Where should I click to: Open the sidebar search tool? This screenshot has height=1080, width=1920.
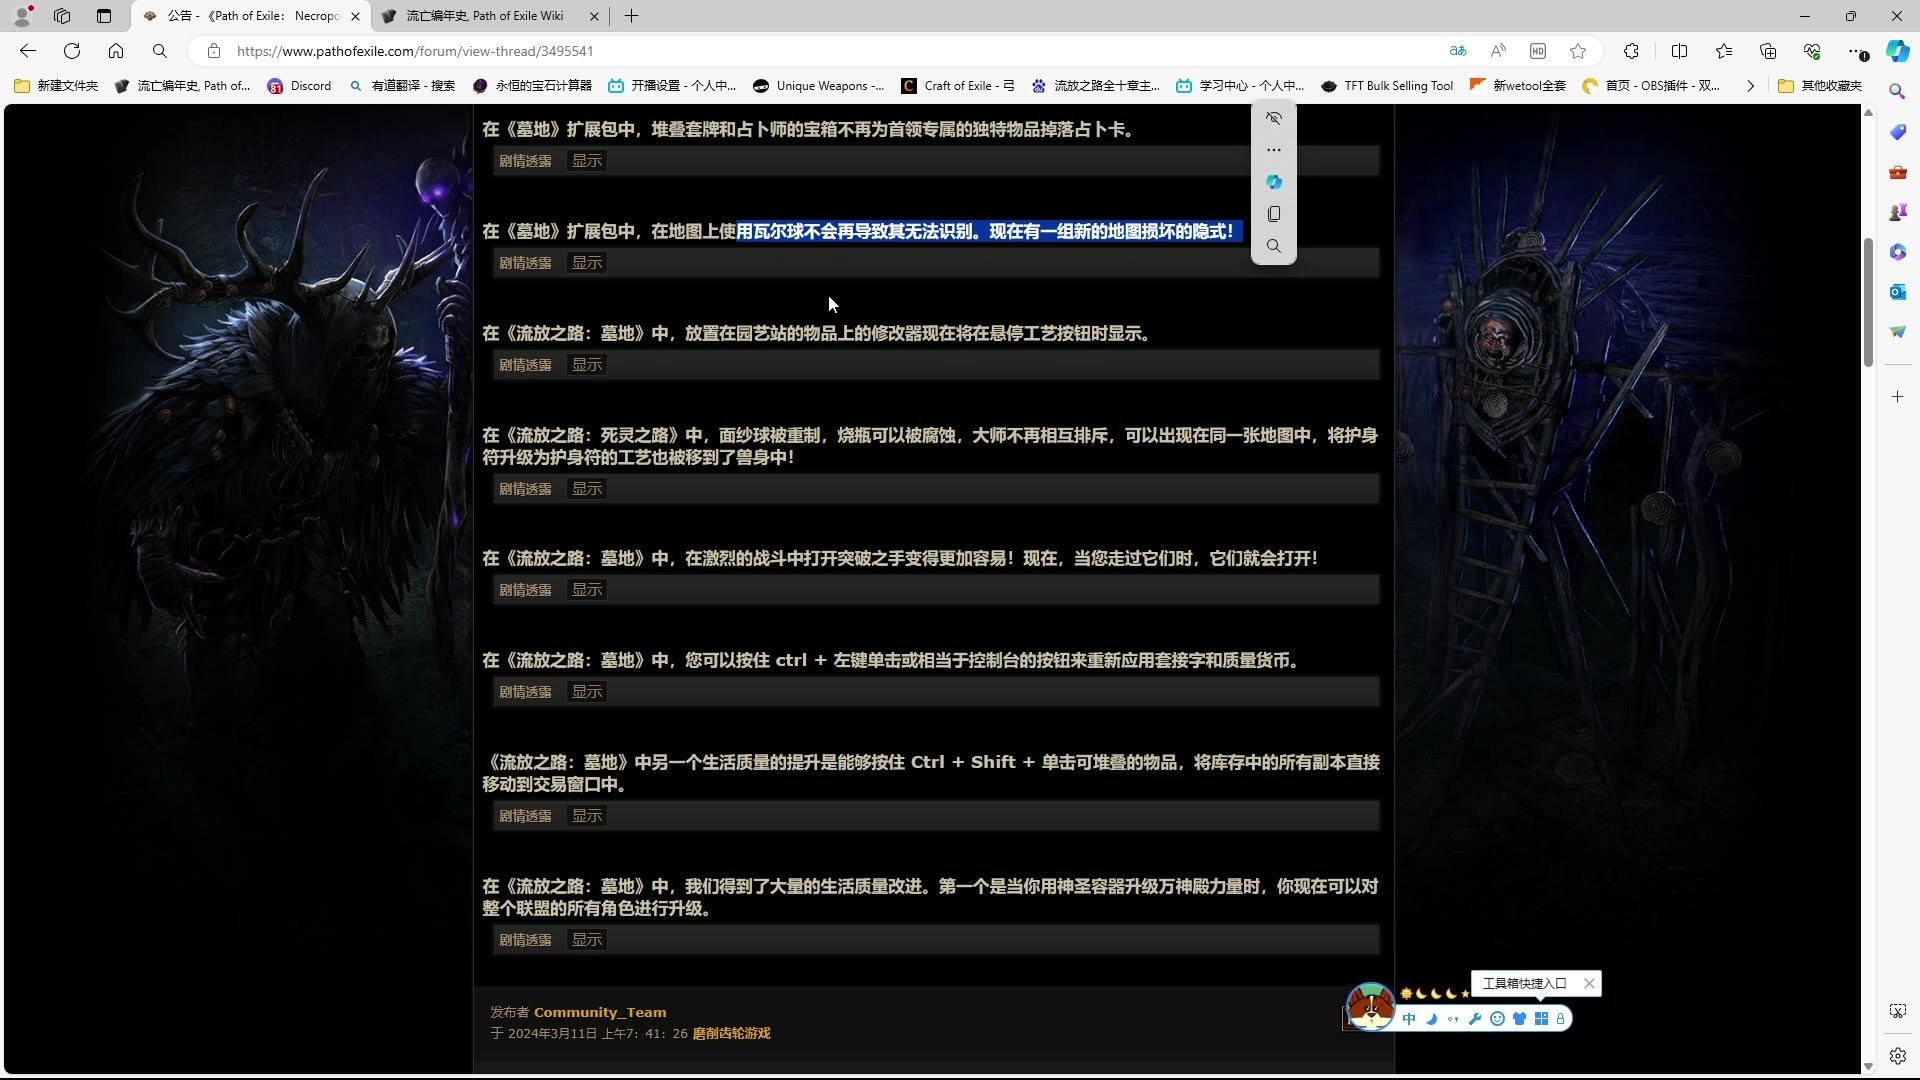point(1897,91)
